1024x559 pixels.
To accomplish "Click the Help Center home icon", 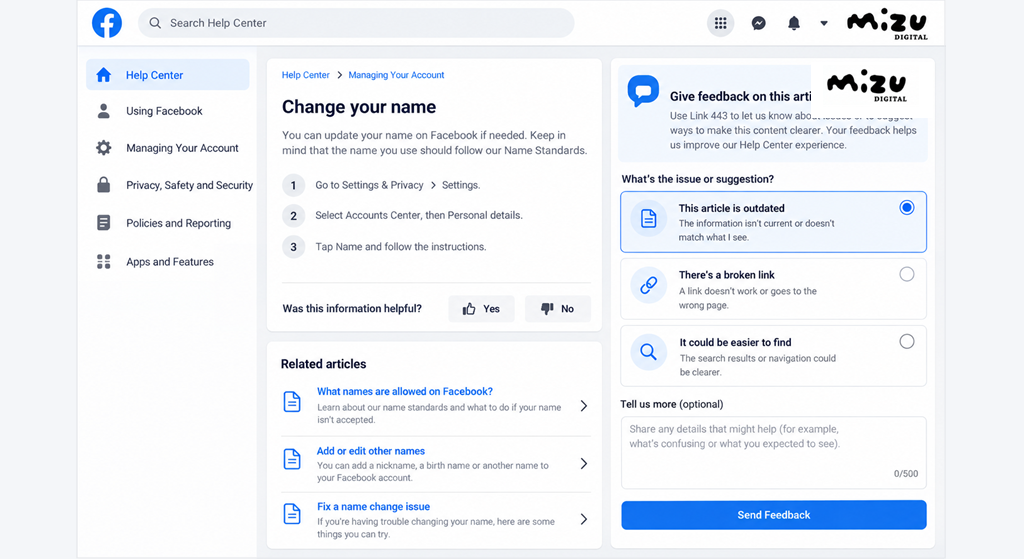I will point(104,75).
